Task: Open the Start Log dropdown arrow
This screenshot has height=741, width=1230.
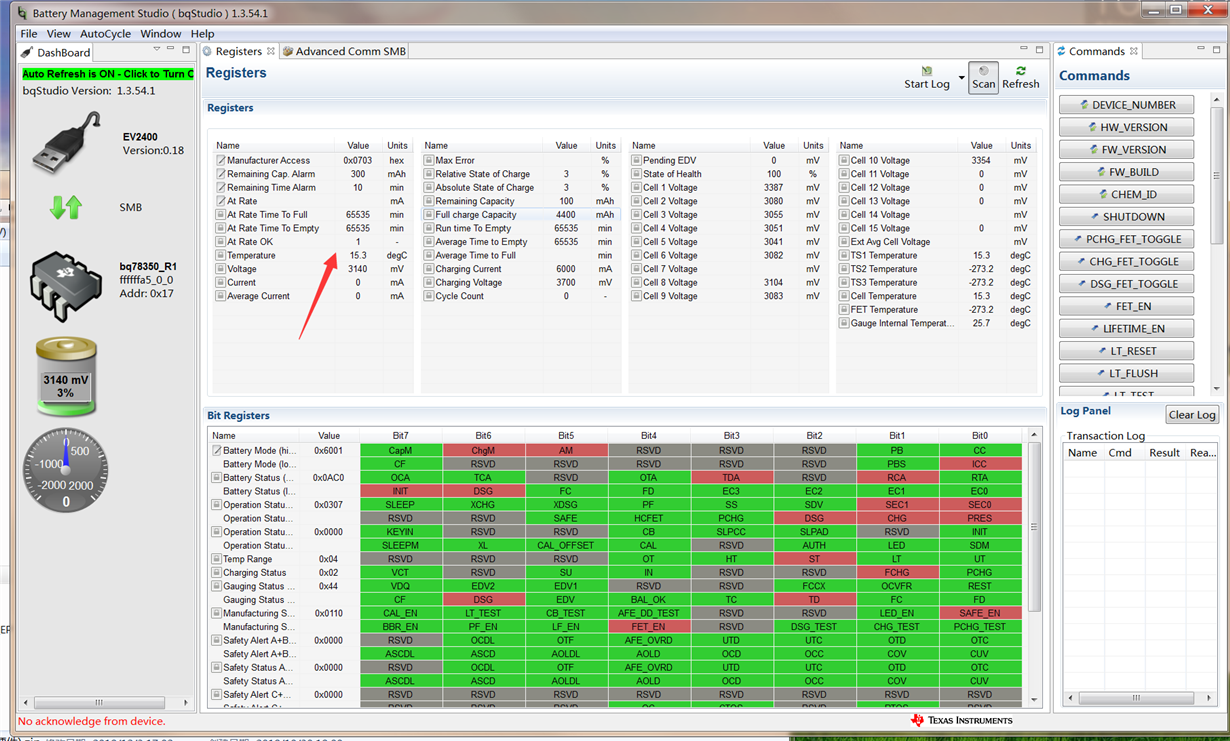Action: [961, 78]
